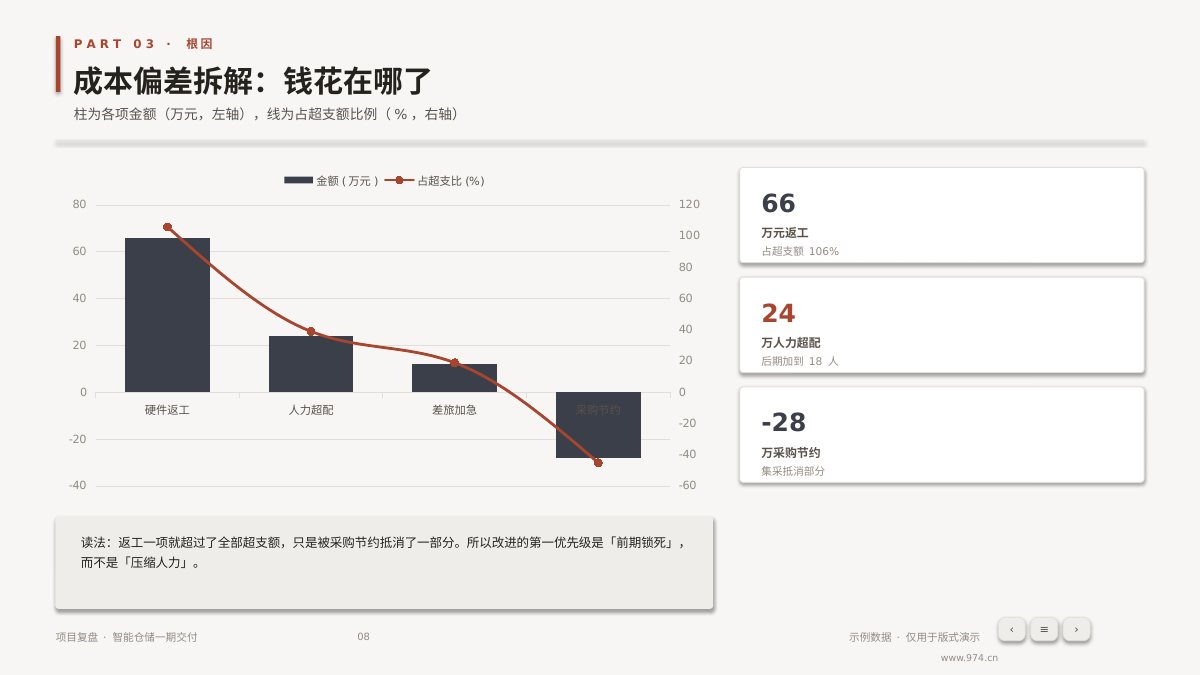Click the 硬件返工 bar in chart
This screenshot has width=1200, height=675.
[x=167, y=315]
